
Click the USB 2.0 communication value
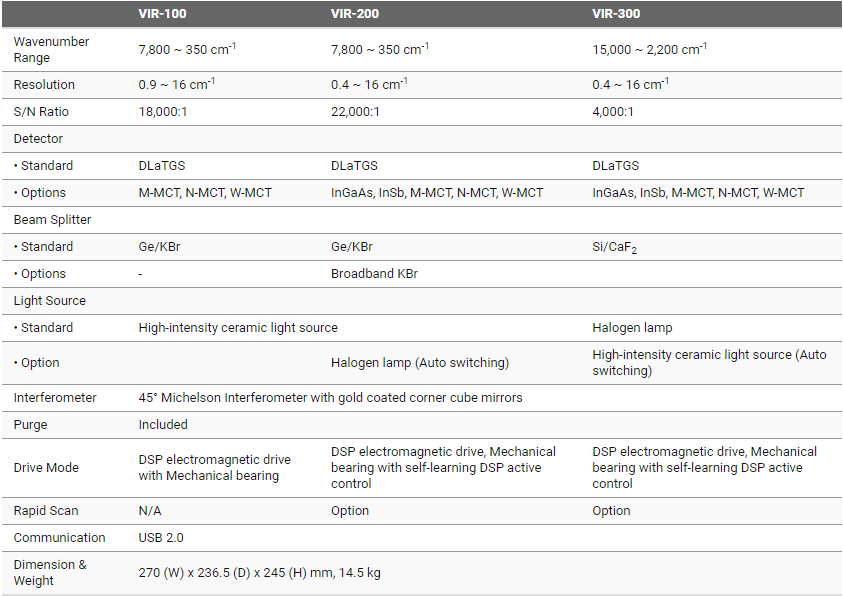pos(161,538)
